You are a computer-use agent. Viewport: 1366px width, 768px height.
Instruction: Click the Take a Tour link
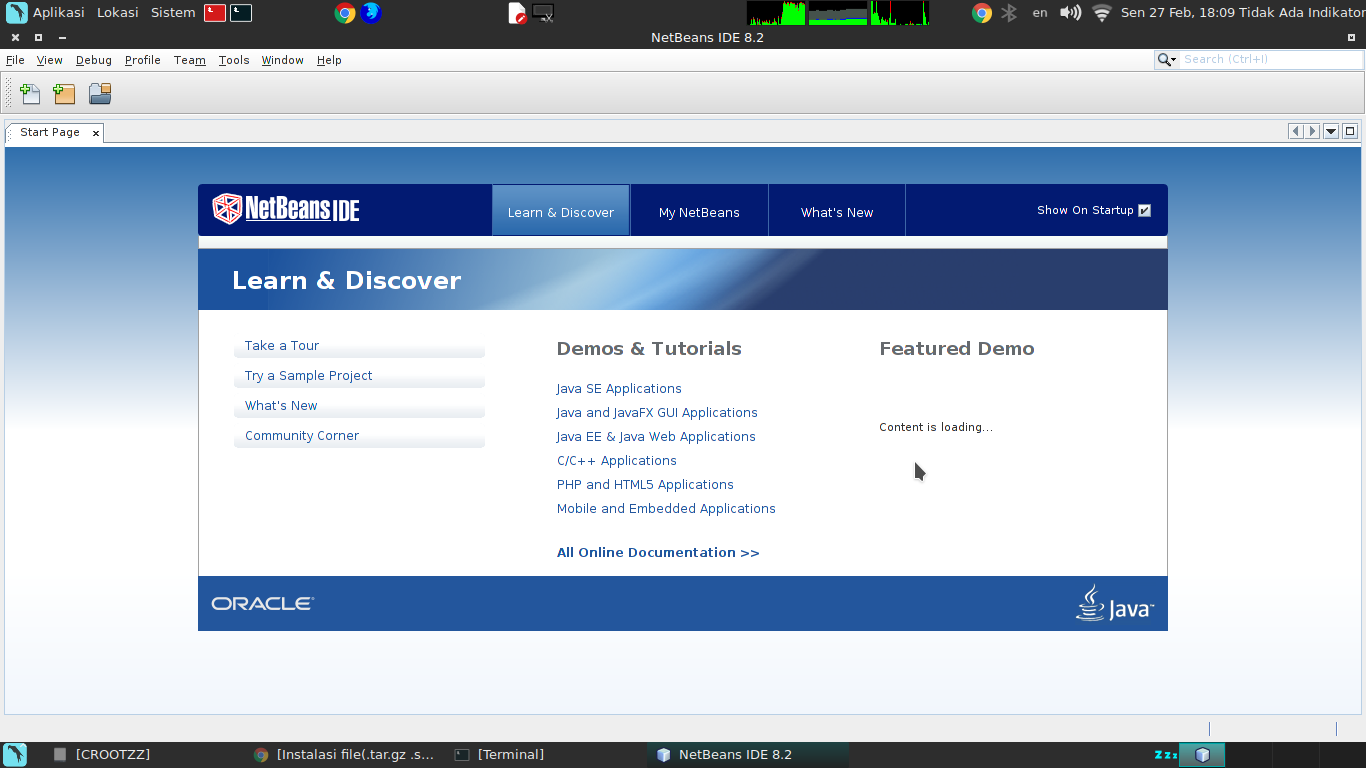click(x=282, y=346)
